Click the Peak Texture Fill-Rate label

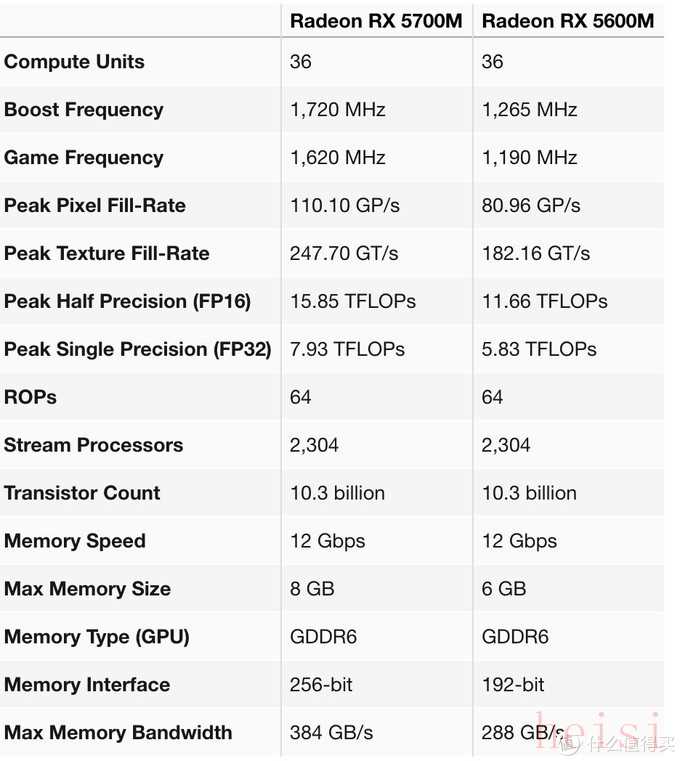[x=106, y=254]
